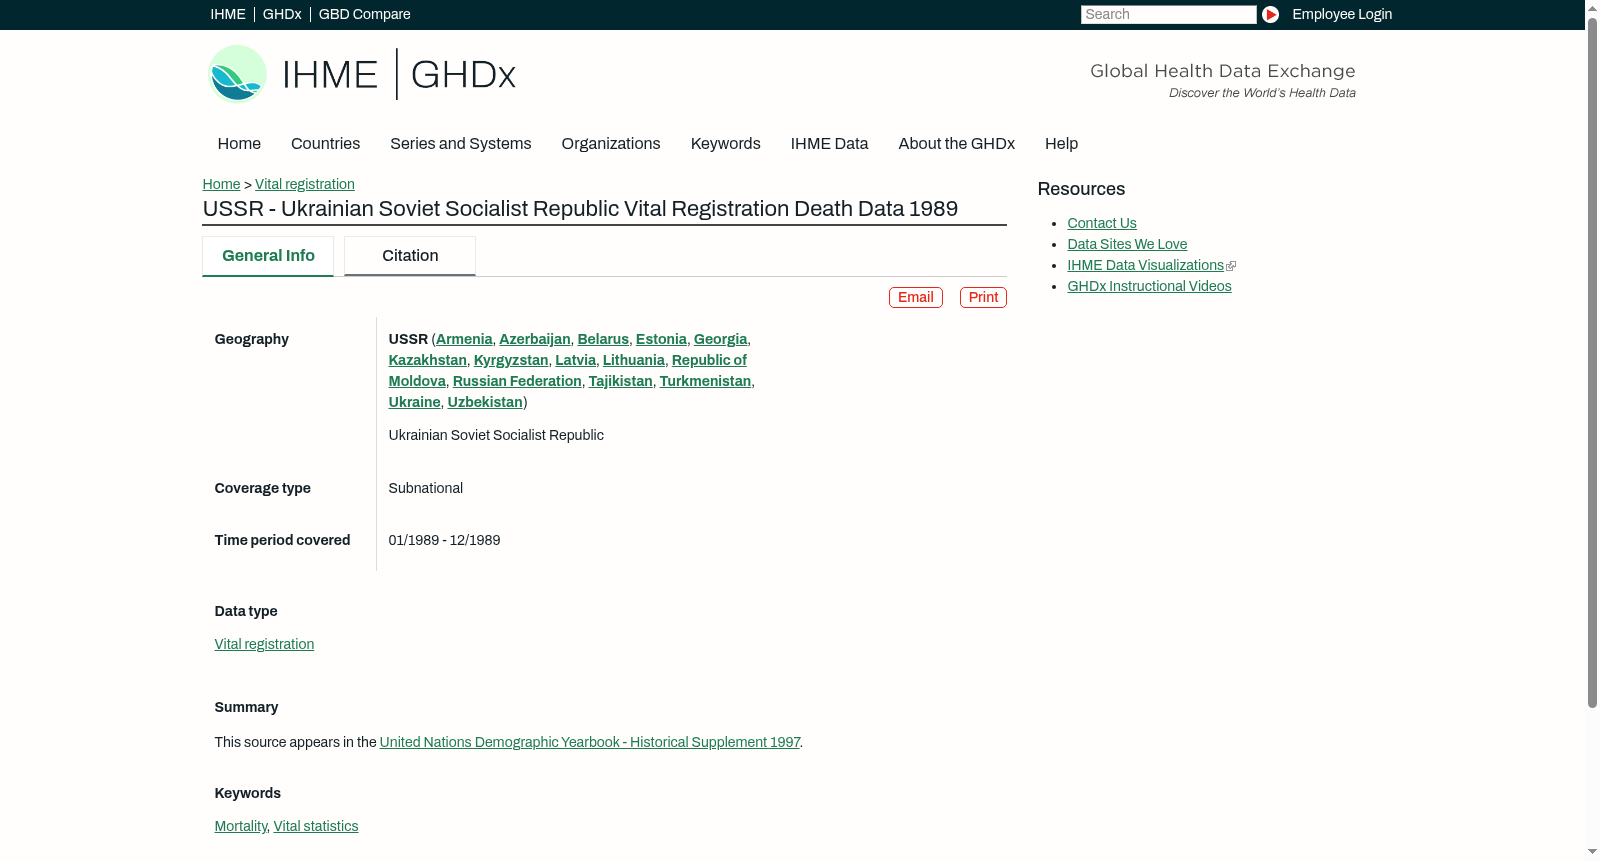The height and width of the screenshot is (861, 1600).
Task: Click the page vertical scrollbar thumb
Action: pyautogui.click(x=1592, y=362)
